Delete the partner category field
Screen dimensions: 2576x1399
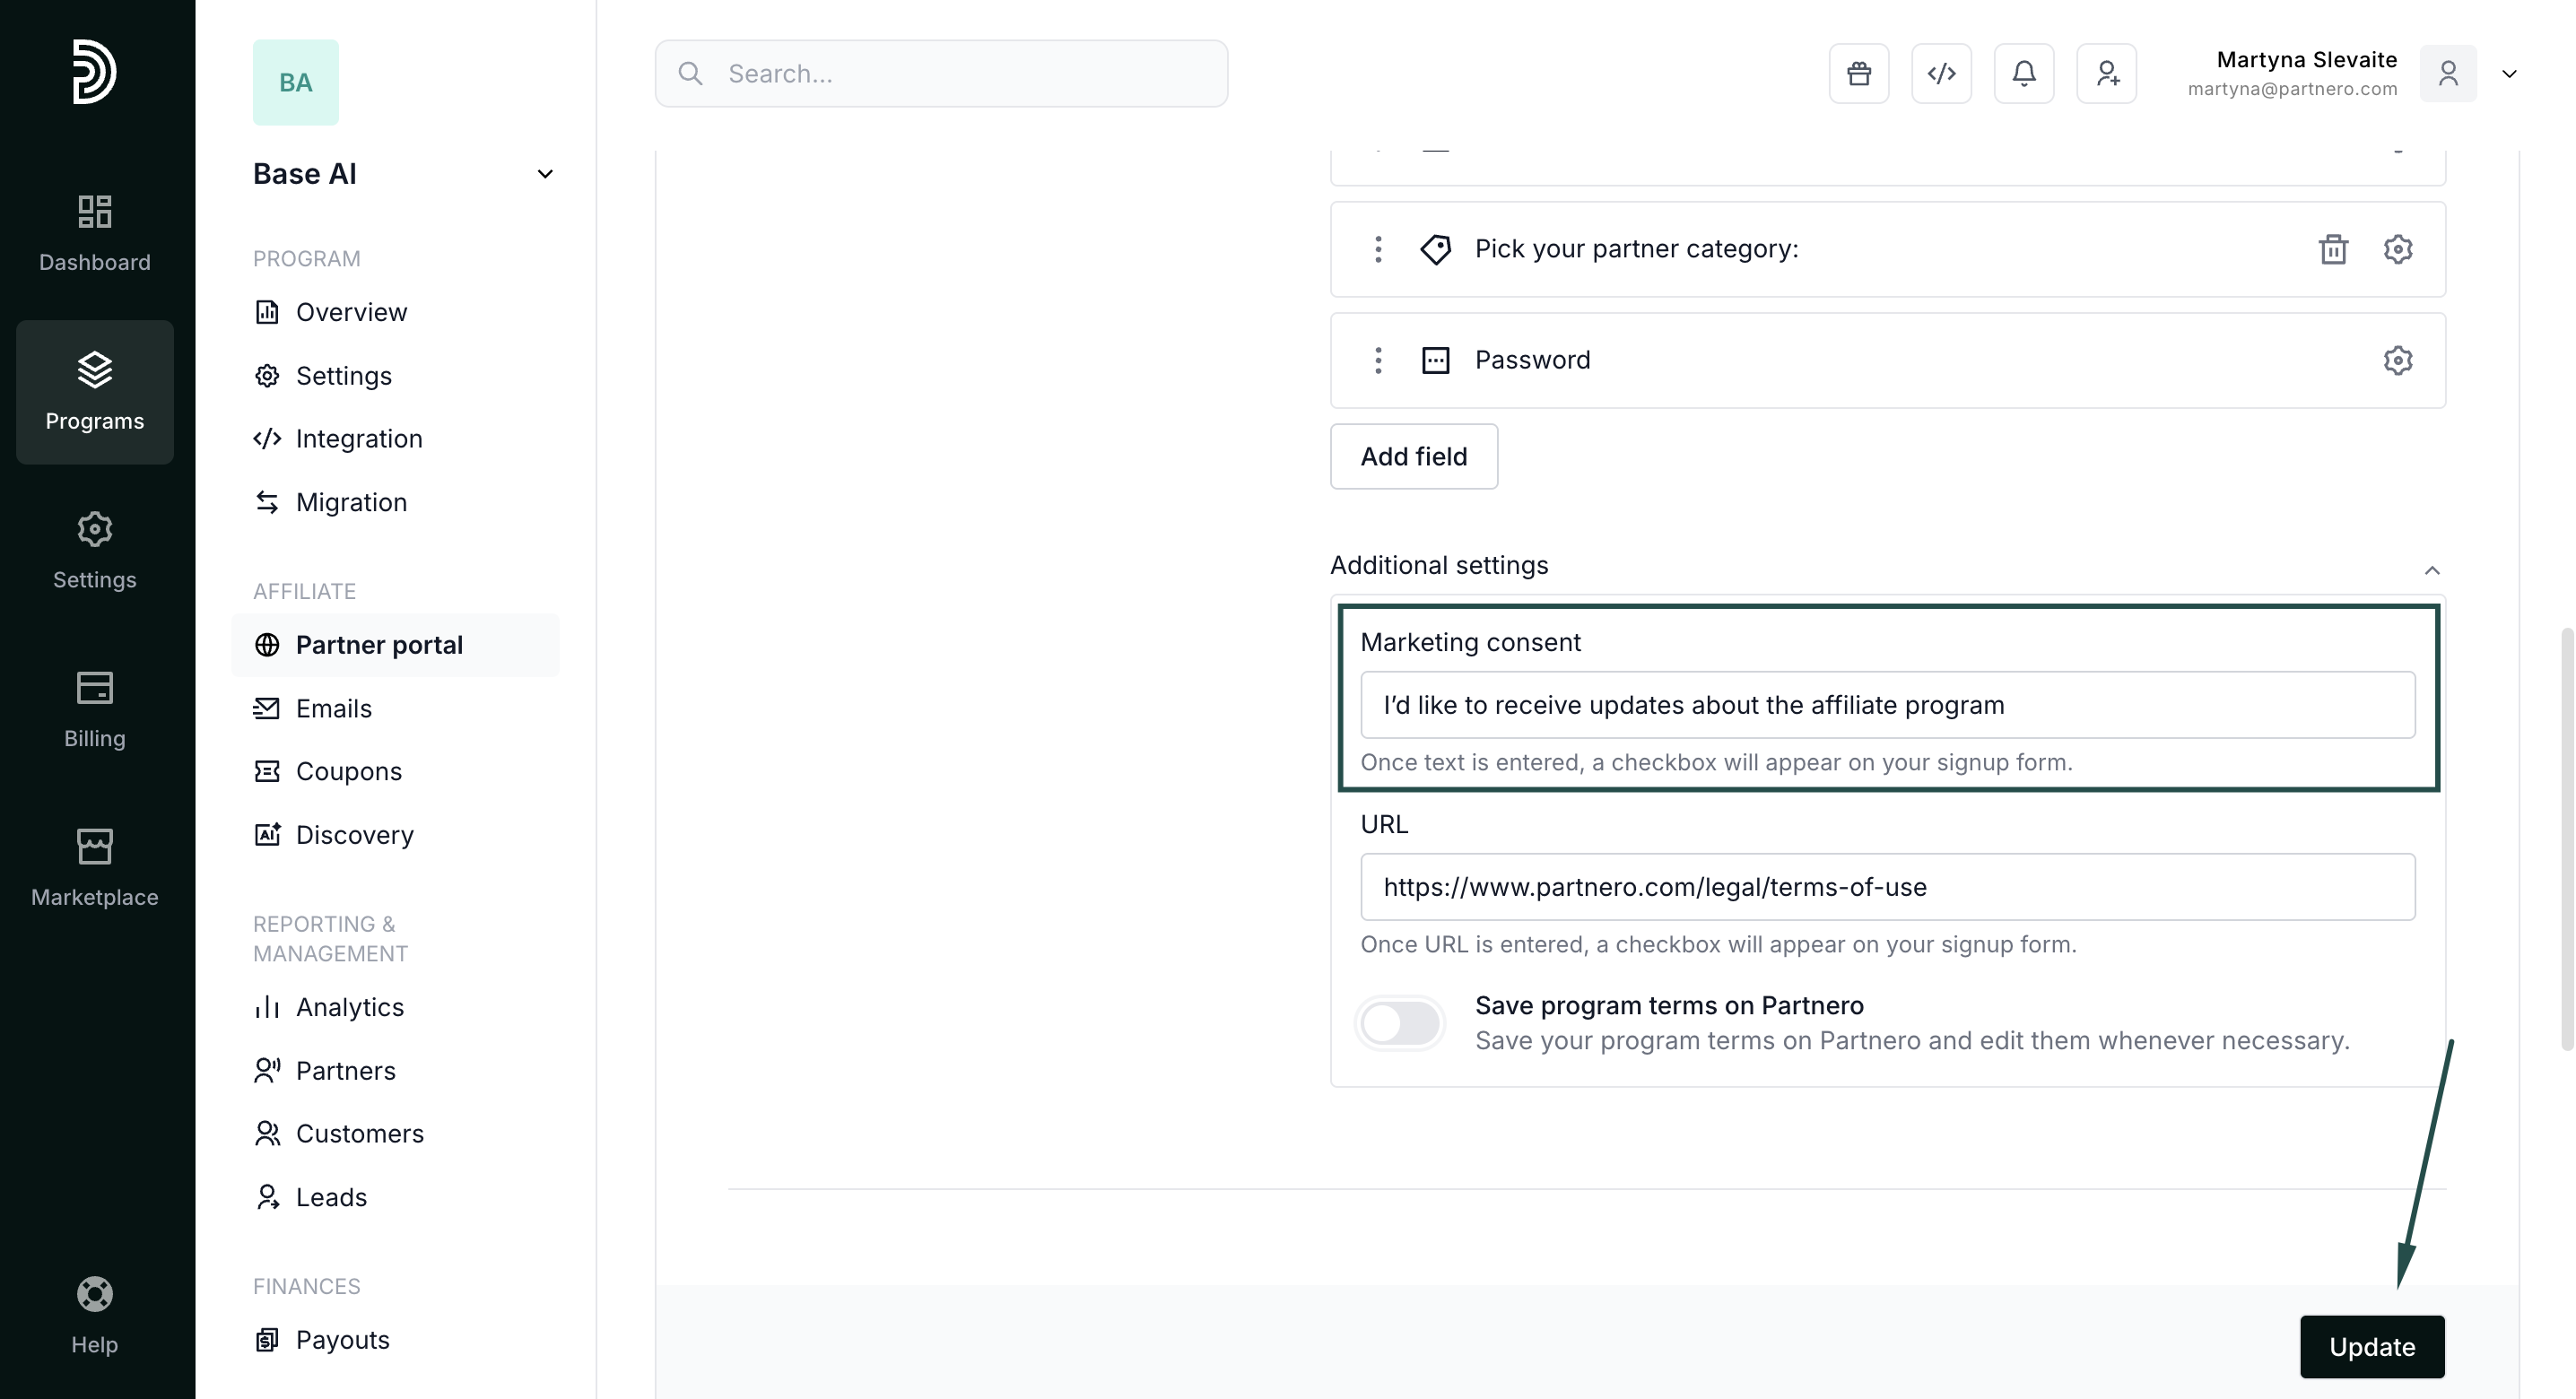[2332, 249]
